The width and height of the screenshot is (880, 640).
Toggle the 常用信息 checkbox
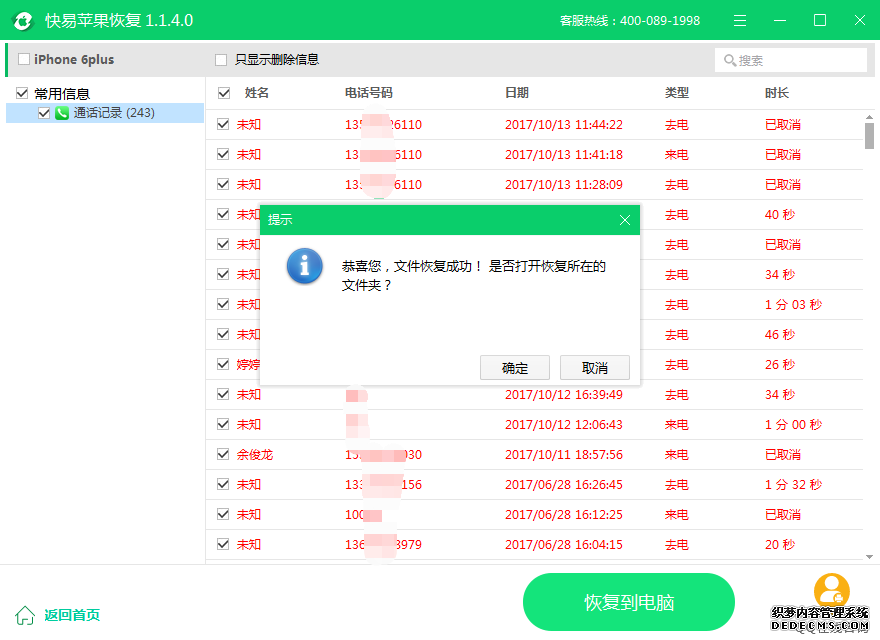tap(22, 93)
